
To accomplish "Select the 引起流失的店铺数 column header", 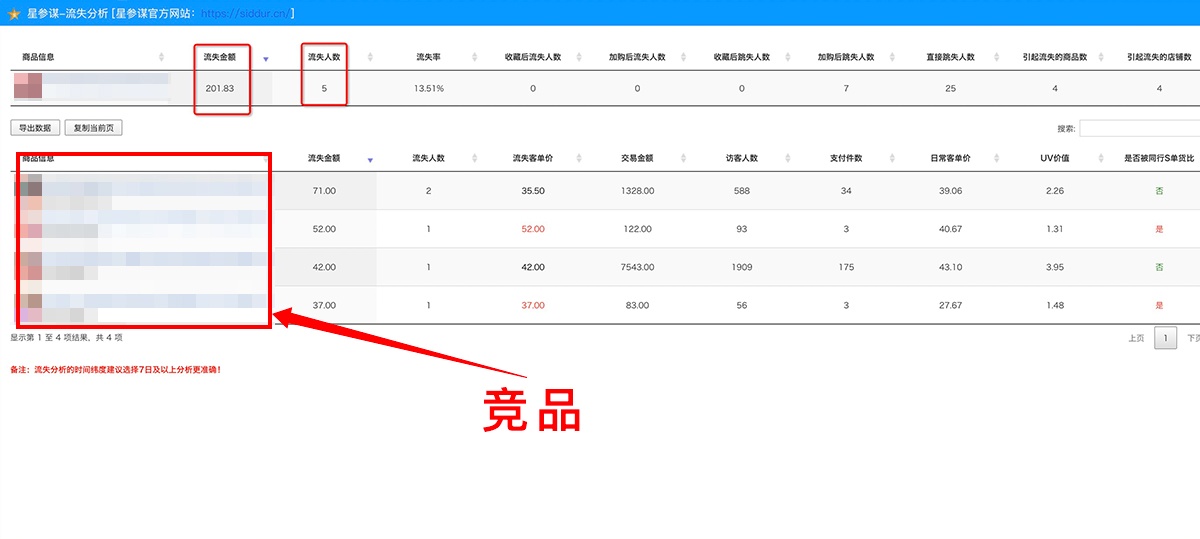I will tap(1159, 57).
